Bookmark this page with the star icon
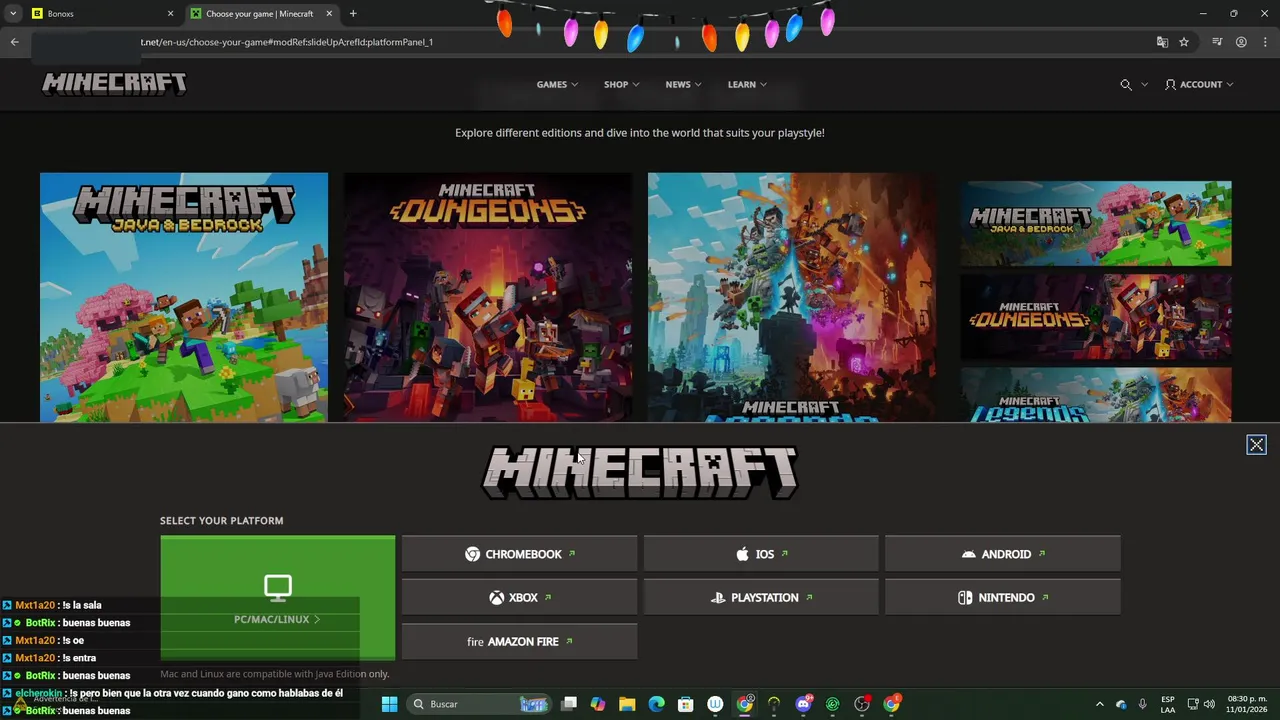The image size is (1280, 720). click(1184, 42)
